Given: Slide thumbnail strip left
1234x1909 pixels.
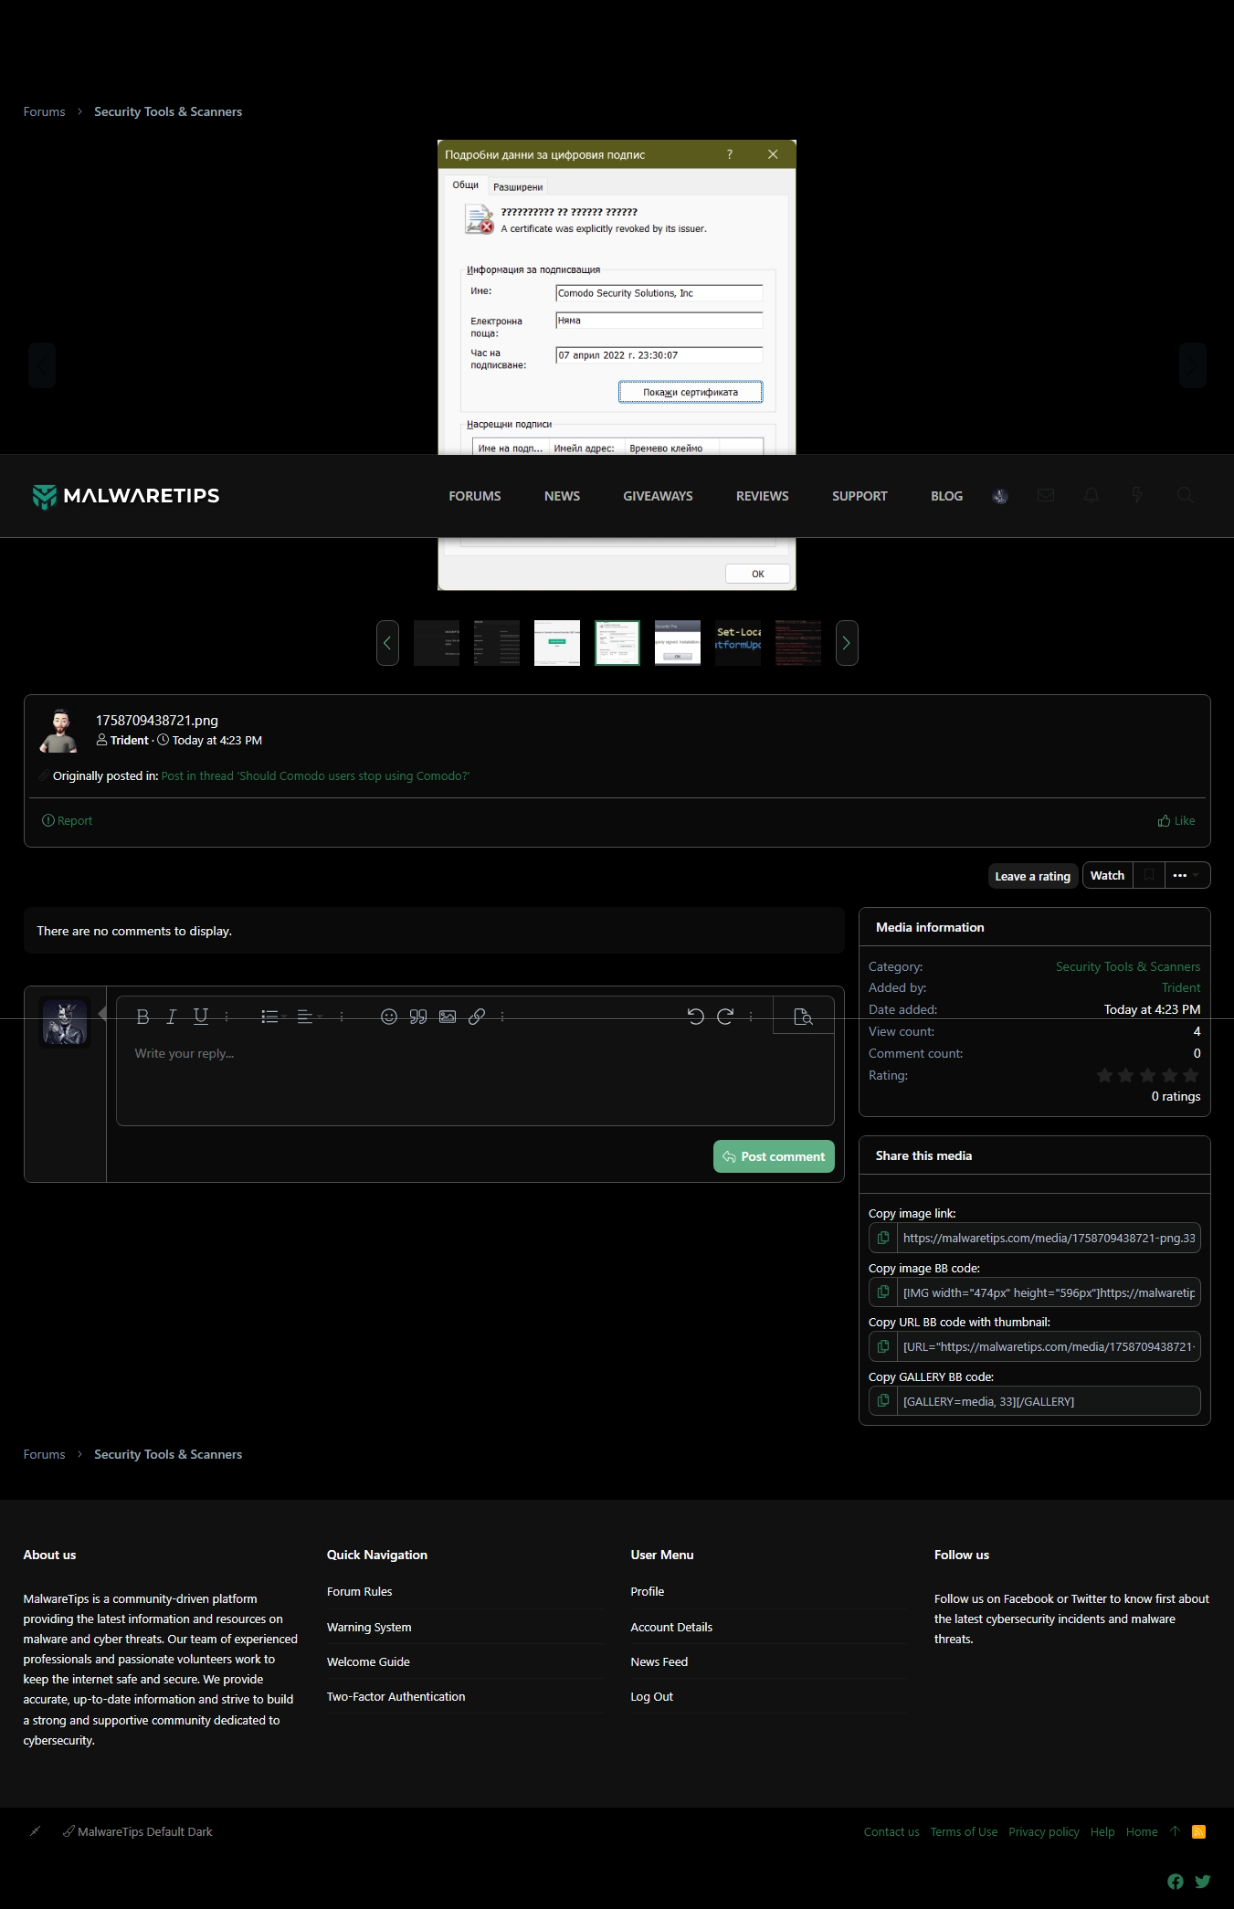Looking at the screenshot, I should (388, 643).
